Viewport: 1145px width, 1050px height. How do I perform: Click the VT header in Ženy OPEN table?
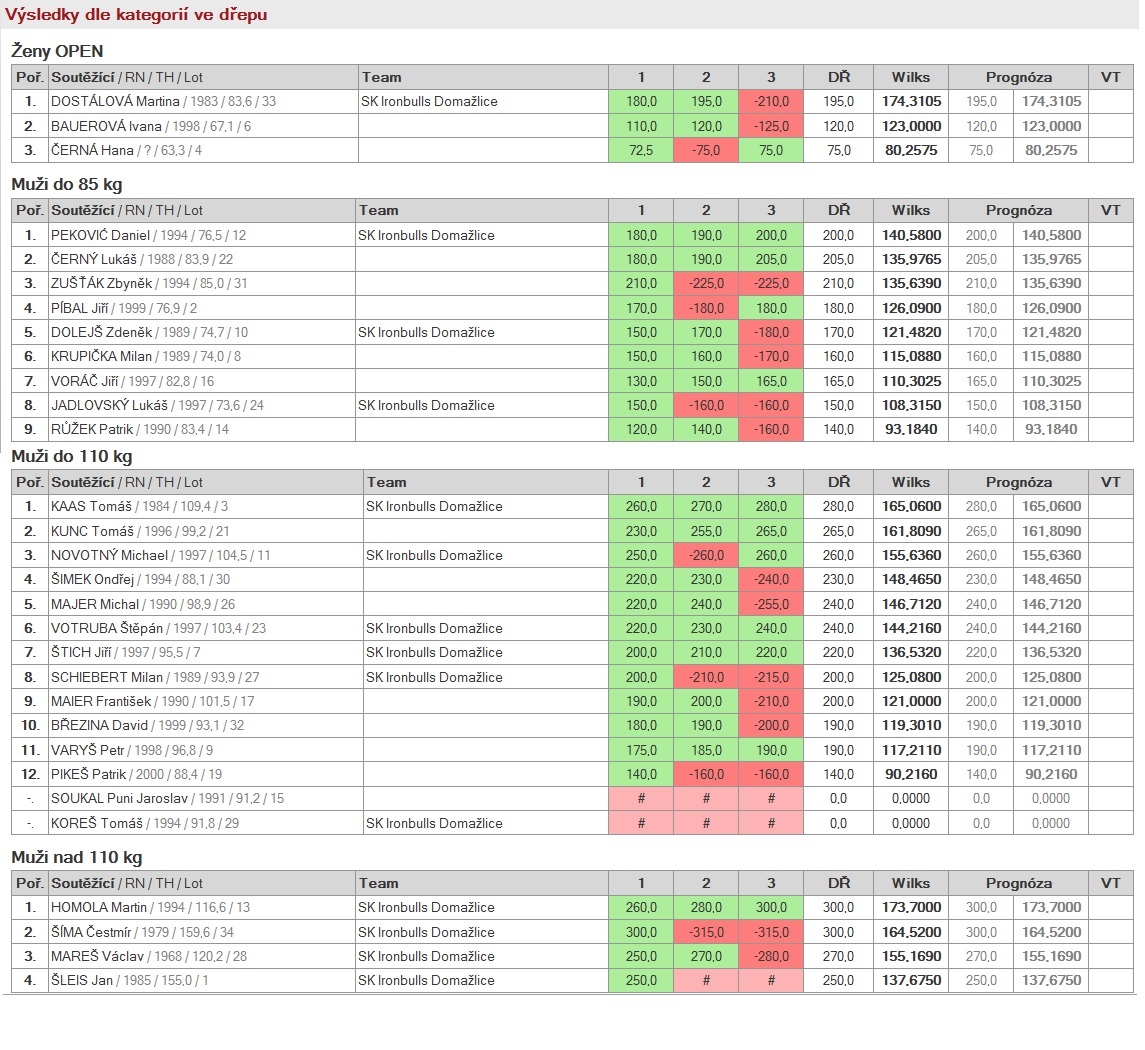click(1111, 77)
